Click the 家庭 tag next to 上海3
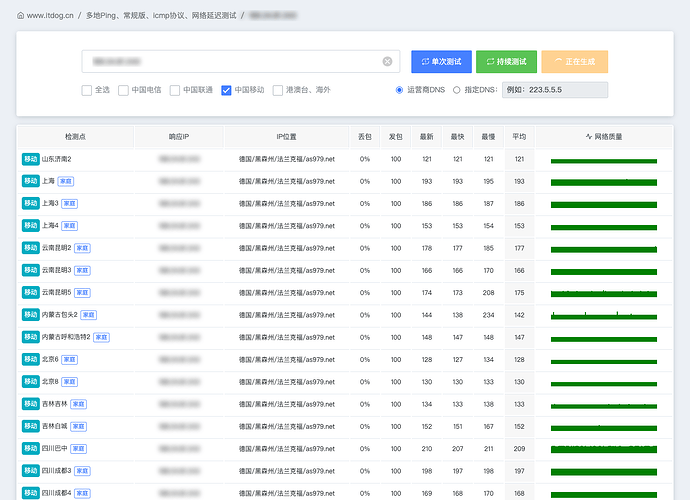The height and width of the screenshot is (500, 690). (70, 203)
